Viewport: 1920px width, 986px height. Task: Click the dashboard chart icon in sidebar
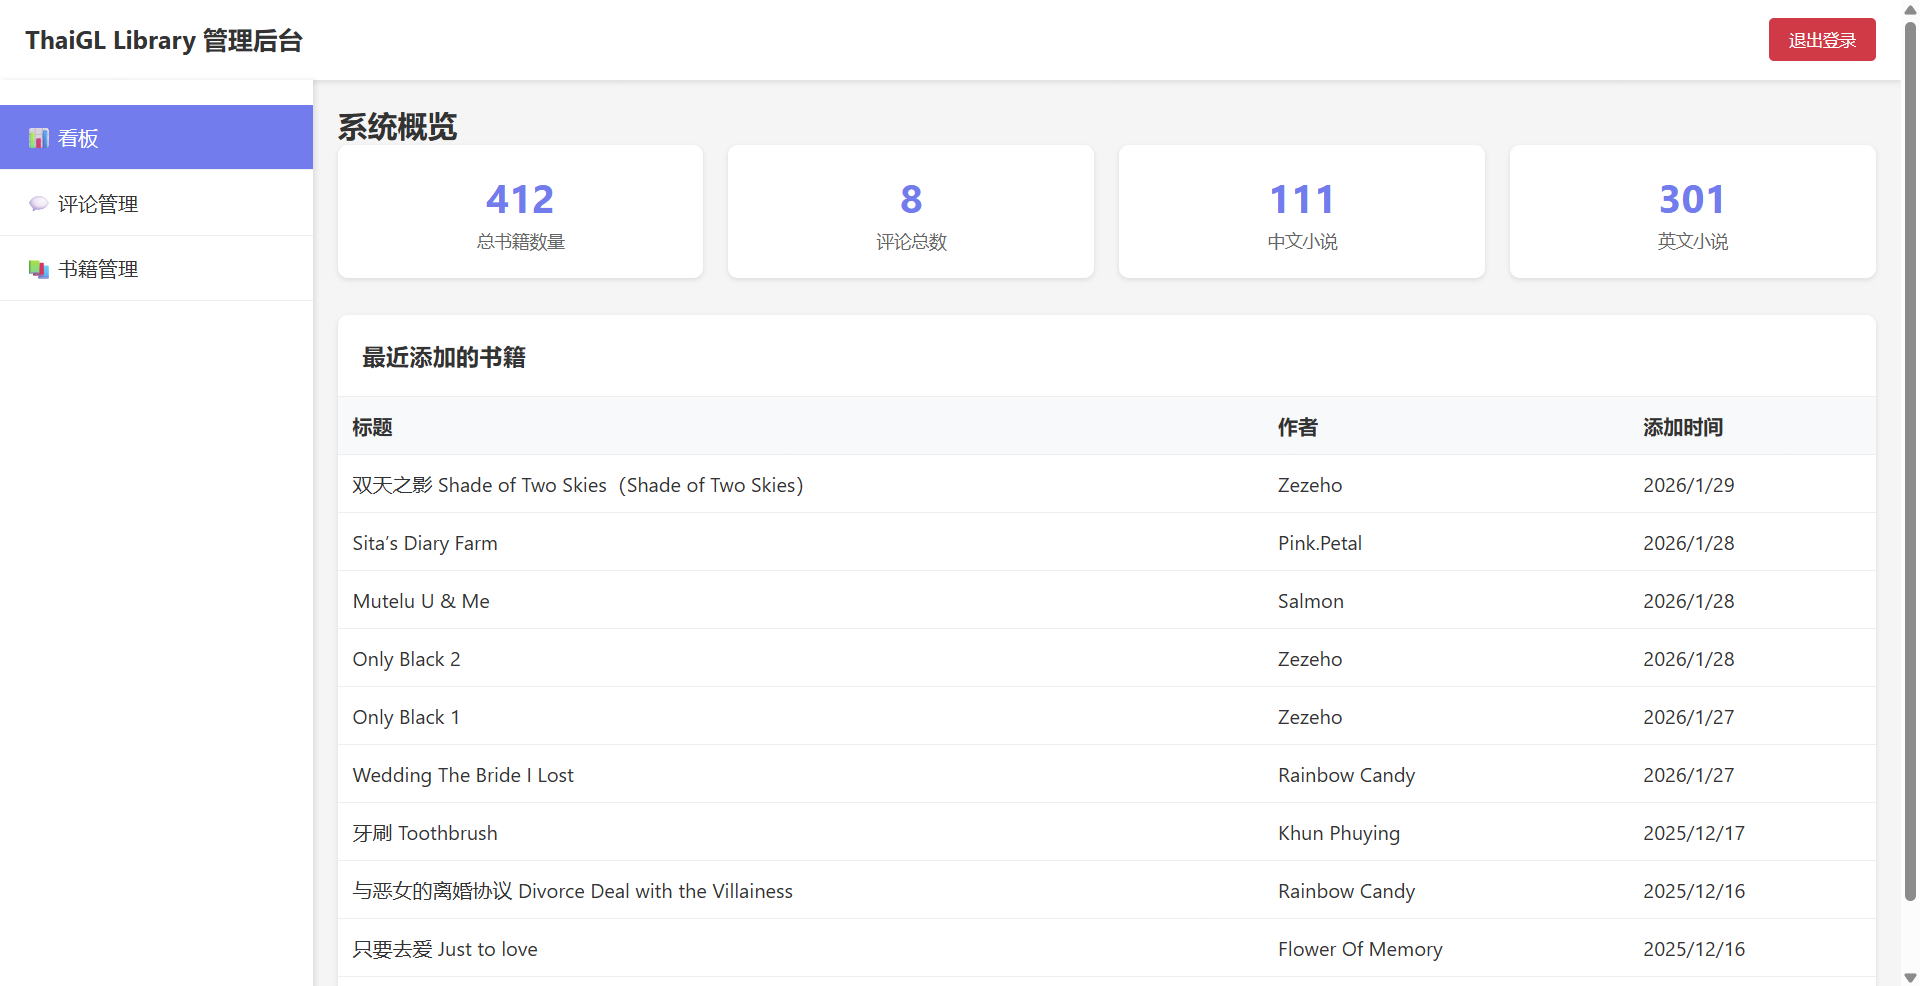(x=38, y=138)
